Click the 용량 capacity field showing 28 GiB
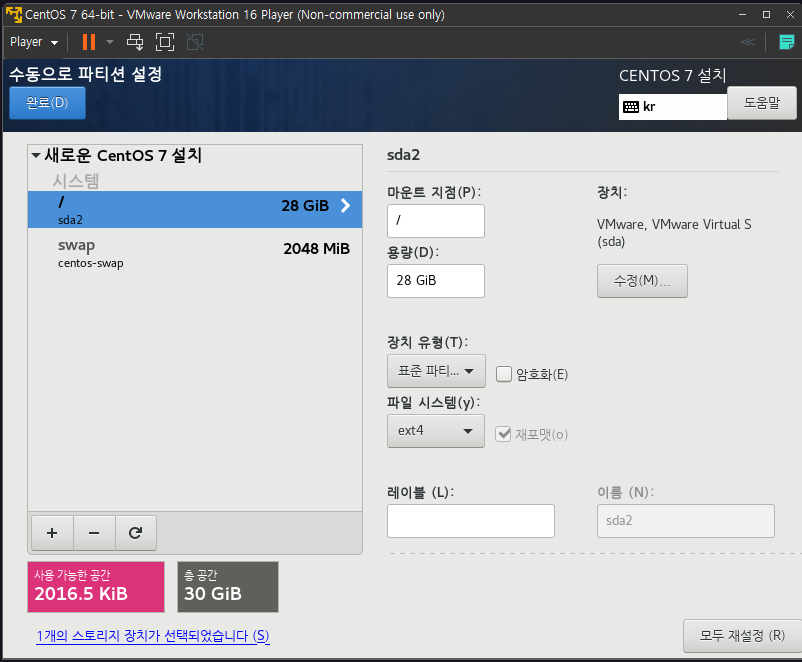Screen dimensions: 802x662 tap(436, 281)
